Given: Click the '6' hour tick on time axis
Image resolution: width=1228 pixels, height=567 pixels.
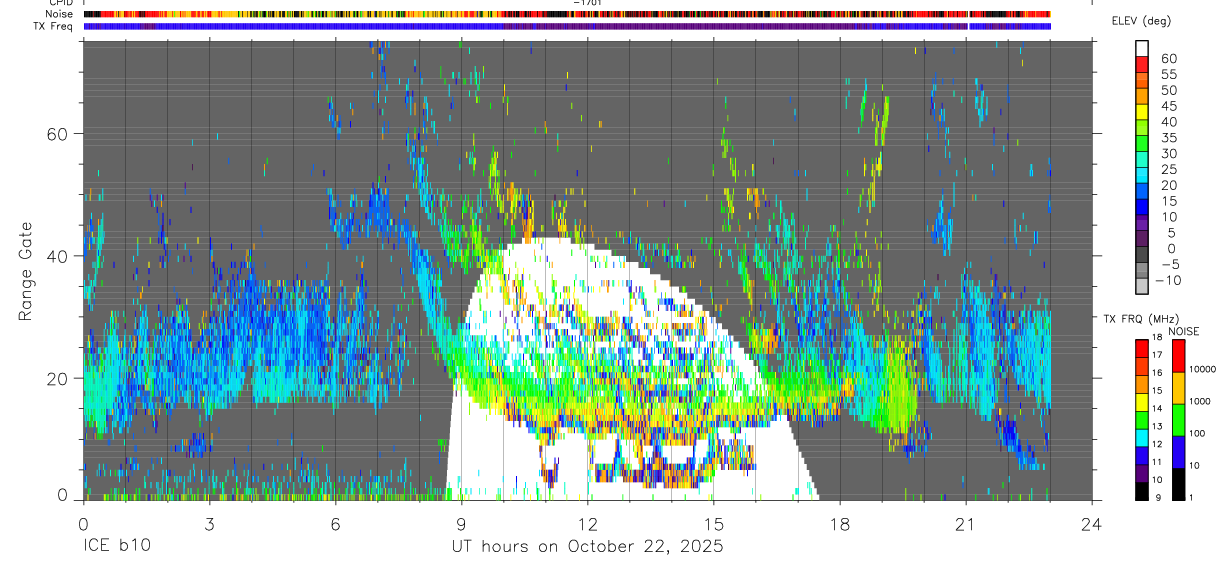Looking at the screenshot, I should [335, 522].
